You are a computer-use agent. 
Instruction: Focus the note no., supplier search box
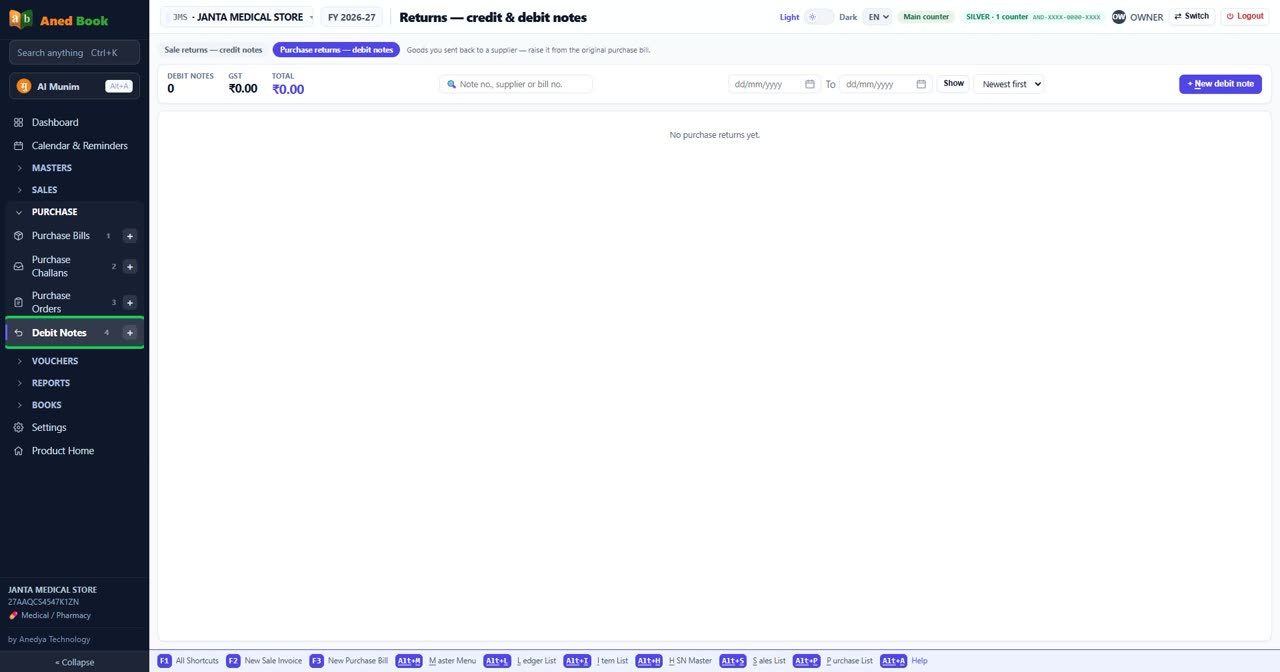pos(516,84)
